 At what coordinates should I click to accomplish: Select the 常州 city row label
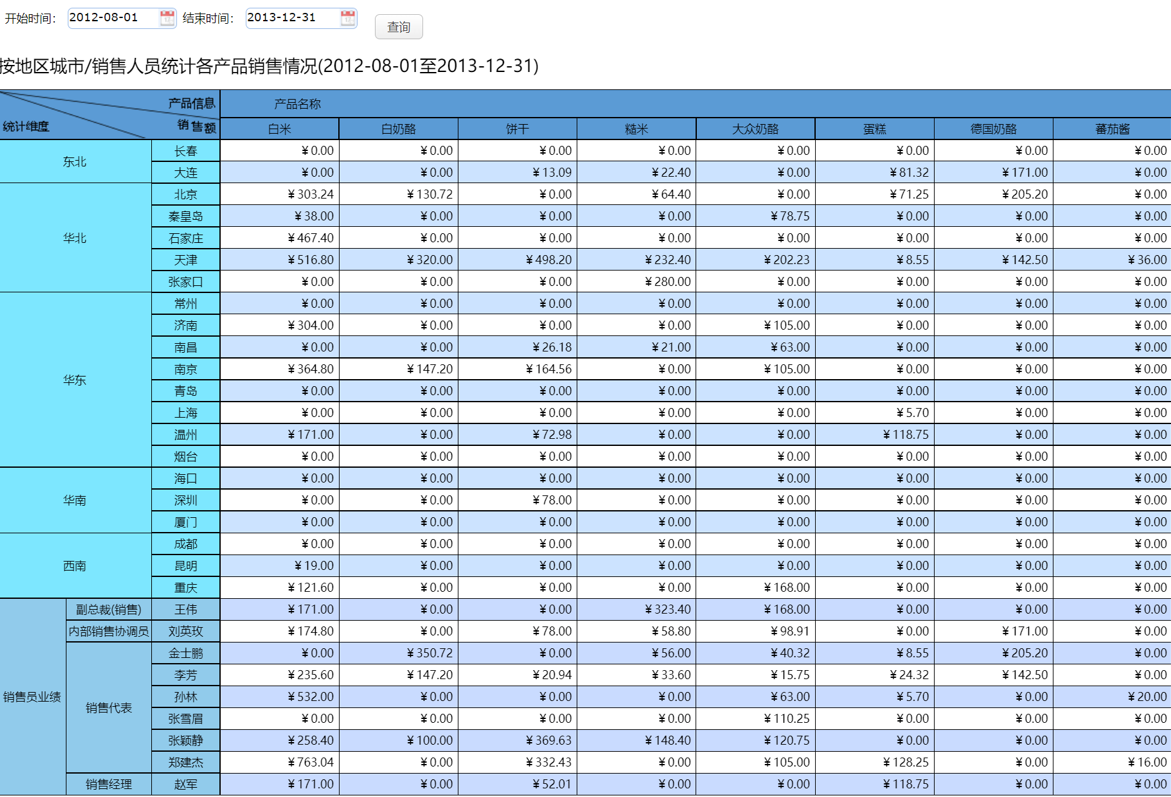(x=186, y=303)
